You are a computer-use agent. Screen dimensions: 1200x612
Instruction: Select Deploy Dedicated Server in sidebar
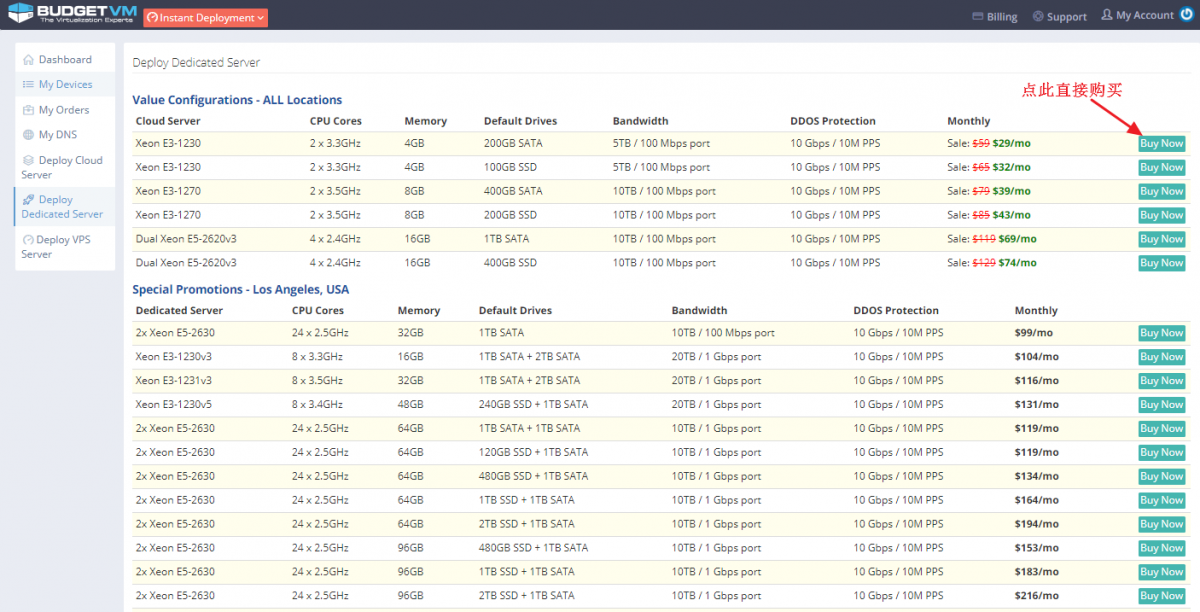tap(61, 207)
